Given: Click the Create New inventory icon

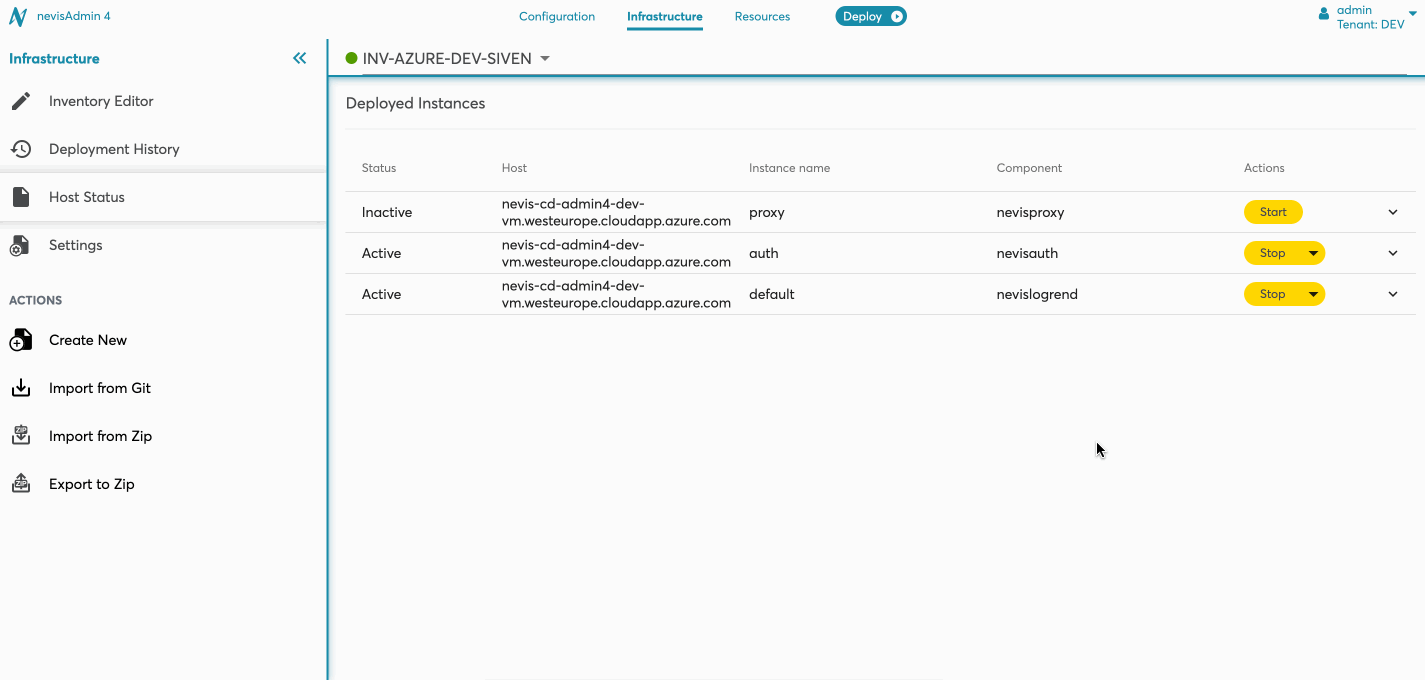Looking at the screenshot, I should pyautogui.click(x=21, y=341).
